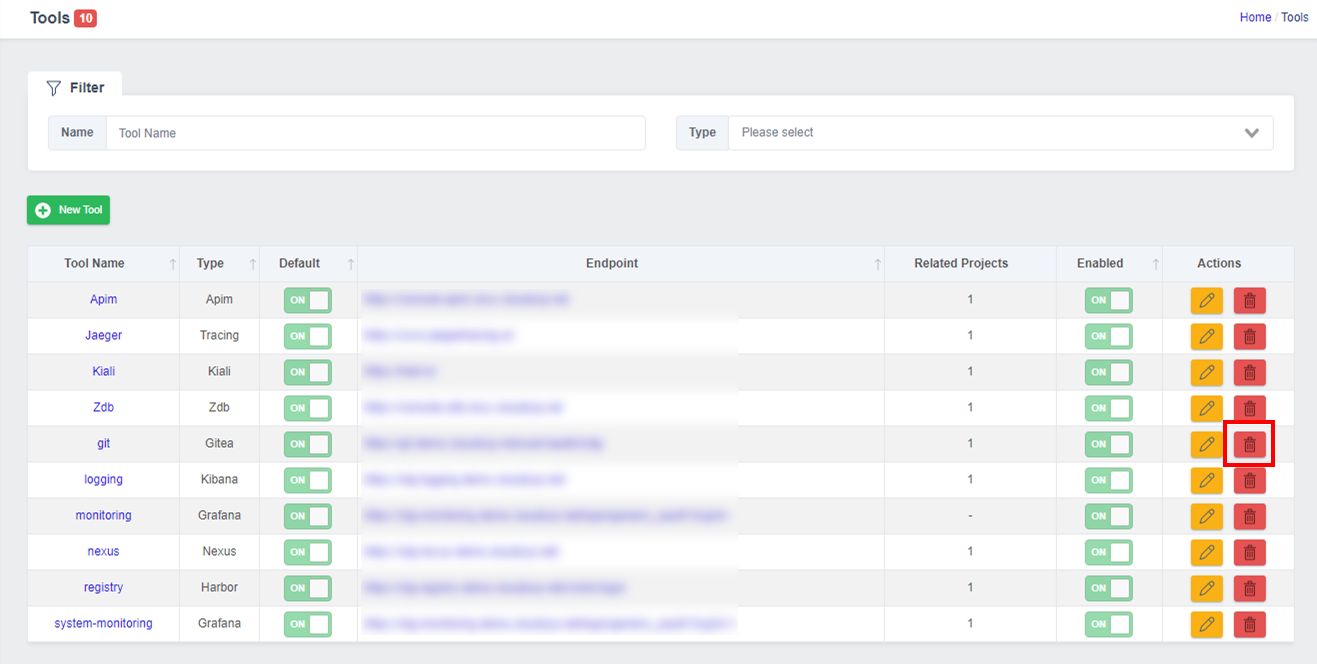Viewport: 1317px width, 664px height.
Task: Edit the logging tool with pencil icon
Action: pyautogui.click(x=1207, y=480)
